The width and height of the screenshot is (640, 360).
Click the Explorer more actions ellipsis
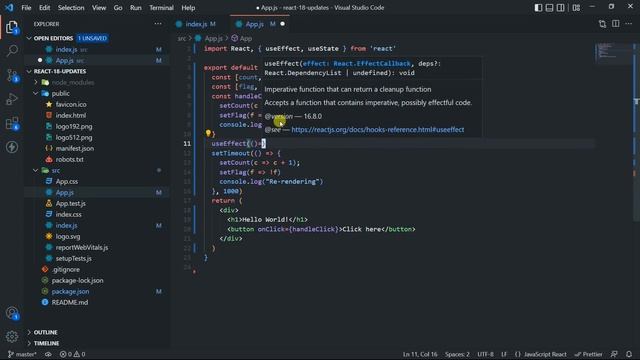pyautogui.click(x=158, y=24)
